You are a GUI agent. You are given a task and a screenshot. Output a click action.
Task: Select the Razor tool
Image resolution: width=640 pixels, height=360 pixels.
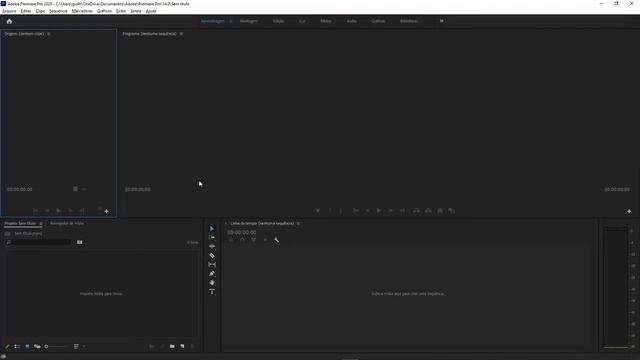tap(212, 256)
